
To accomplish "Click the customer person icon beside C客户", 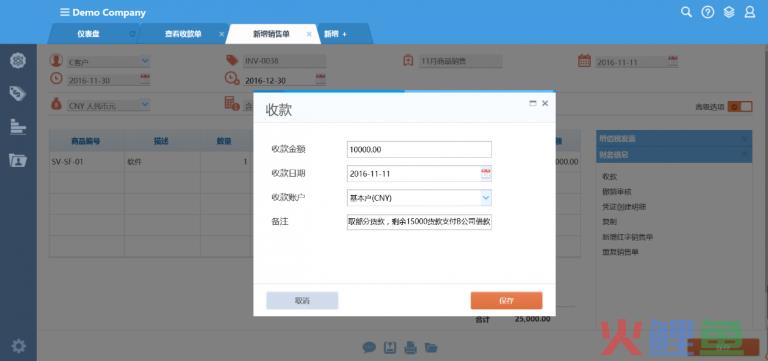I will [56, 61].
